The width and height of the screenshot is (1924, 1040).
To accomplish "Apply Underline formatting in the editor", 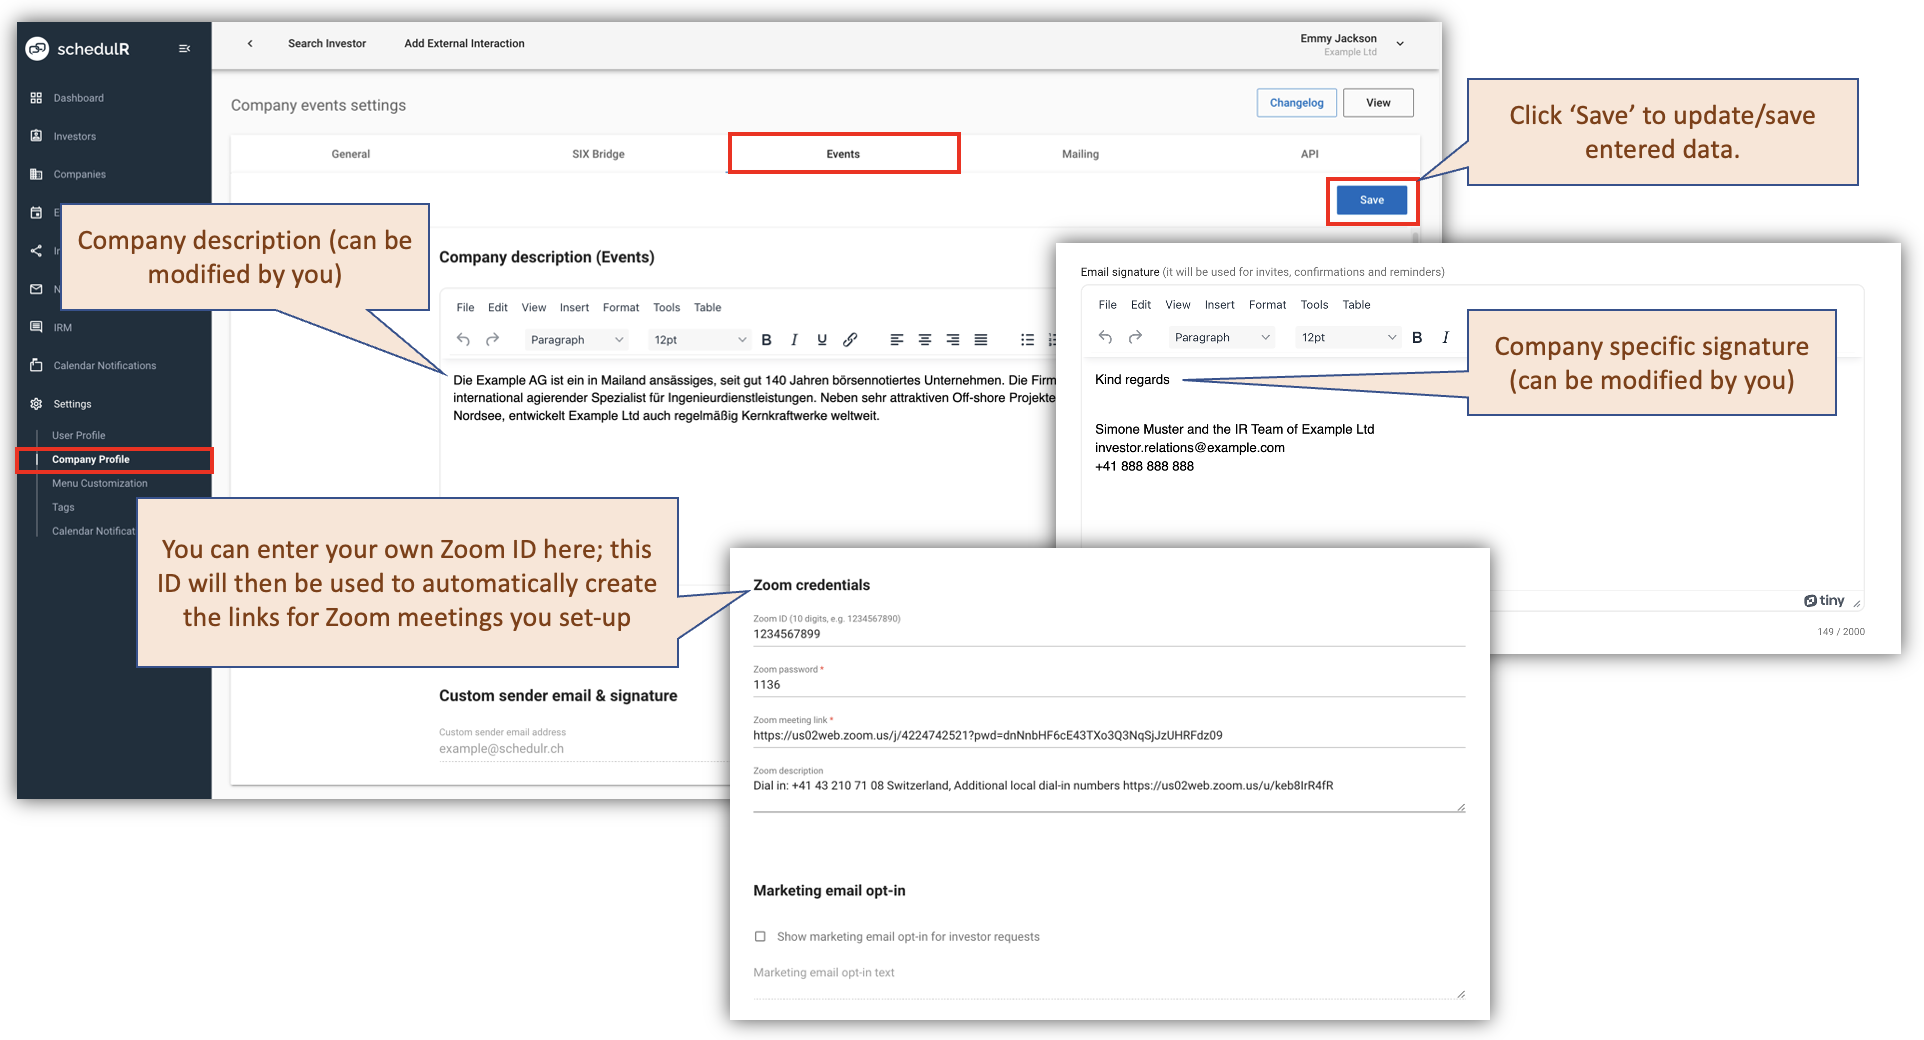I will click(x=821, y=339).
